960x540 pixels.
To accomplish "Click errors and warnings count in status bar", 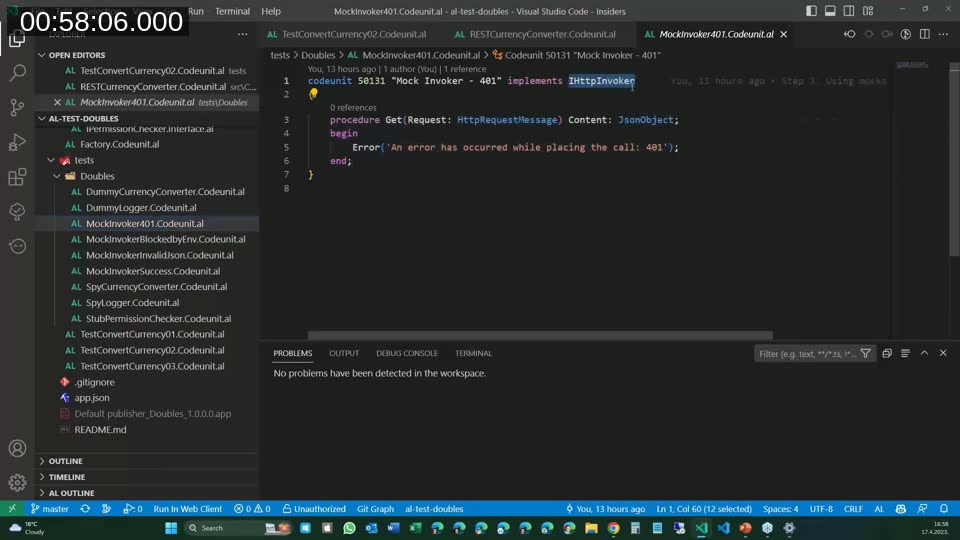I will click(252, 509).
